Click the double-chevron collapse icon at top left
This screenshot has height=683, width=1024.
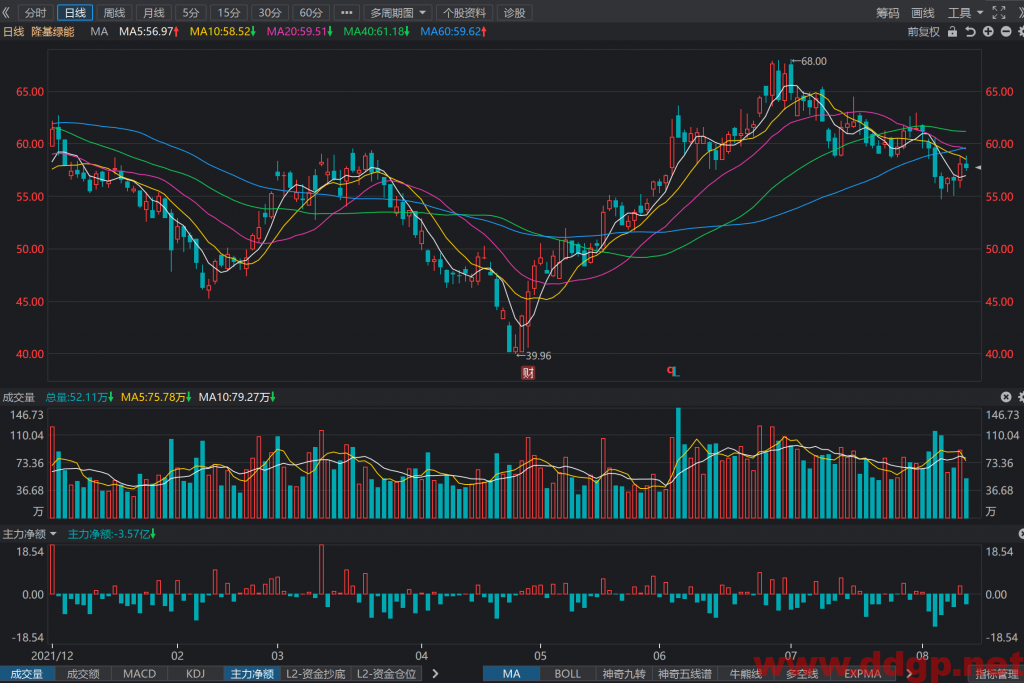pyautogui.click(x=6, y=12)
